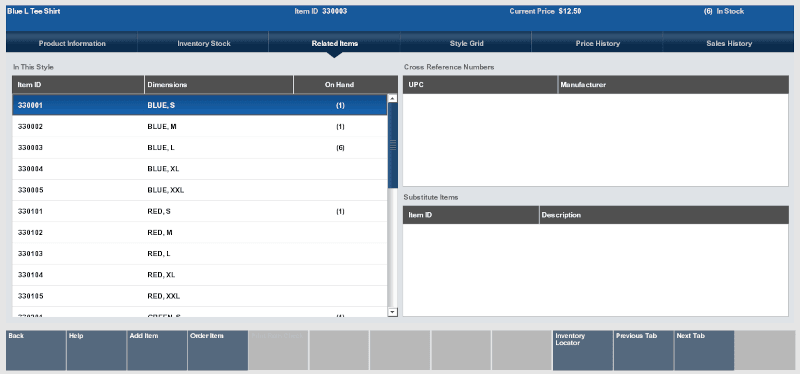Select item row 330104
Viewport: 800px width, 374px height.
coord(200,275)
